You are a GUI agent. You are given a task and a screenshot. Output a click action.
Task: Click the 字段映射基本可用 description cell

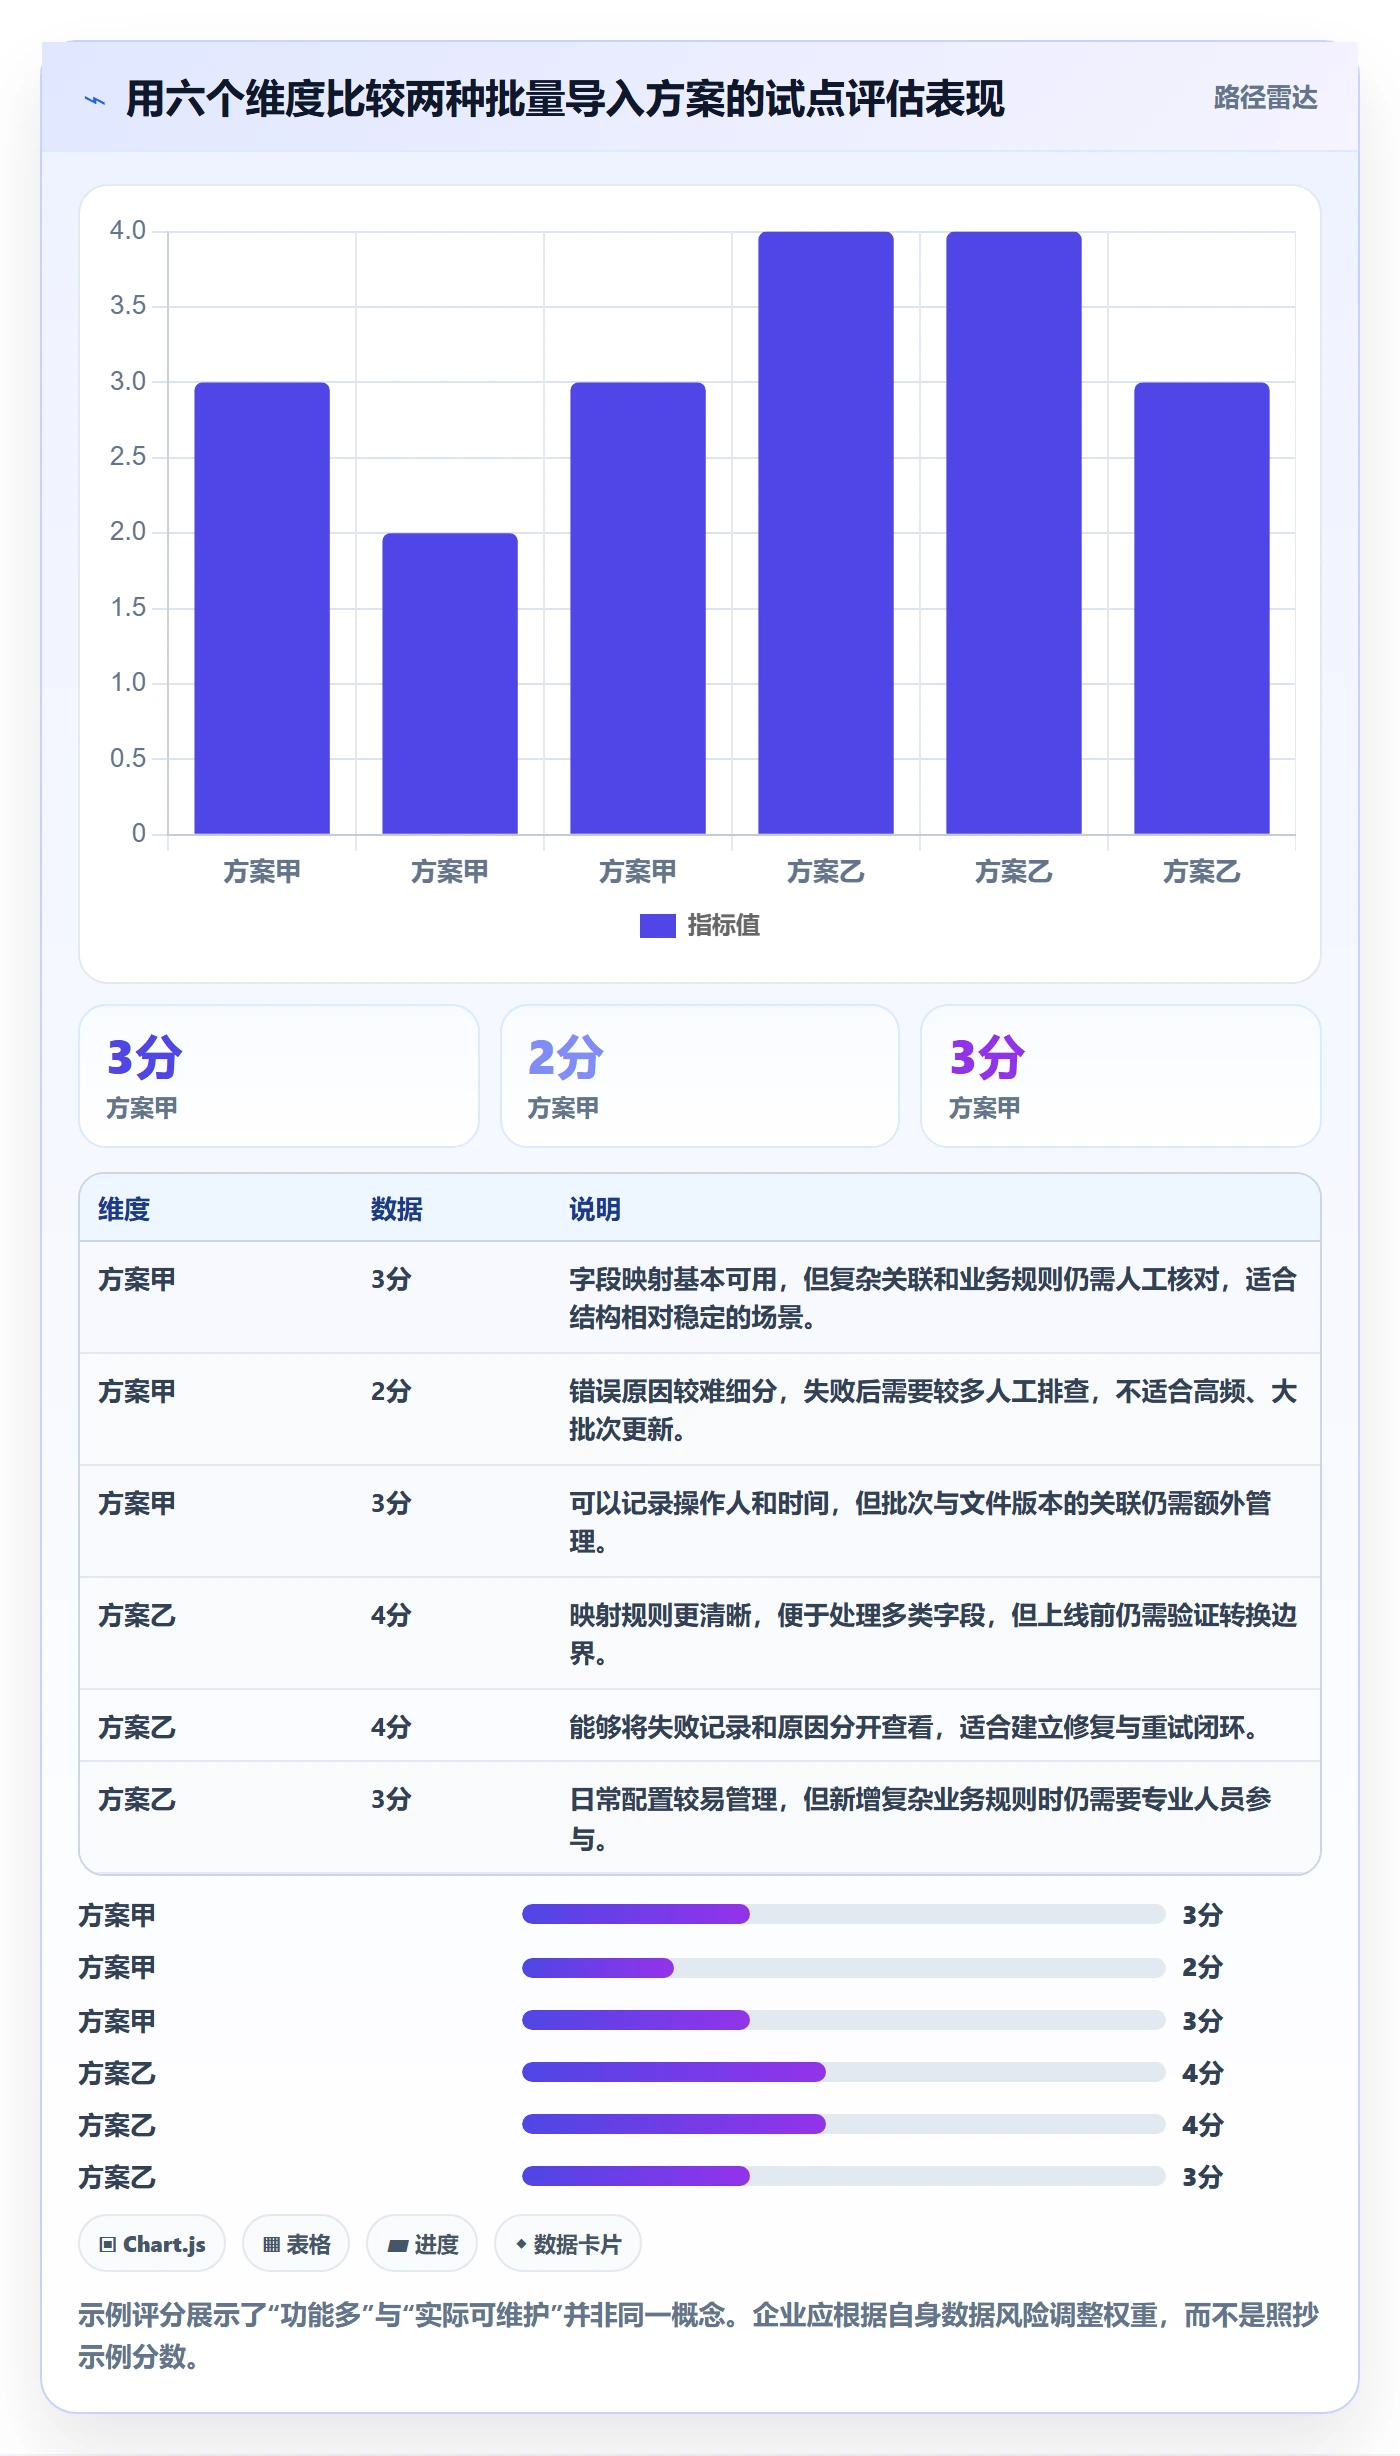[x=933, y=1298]
